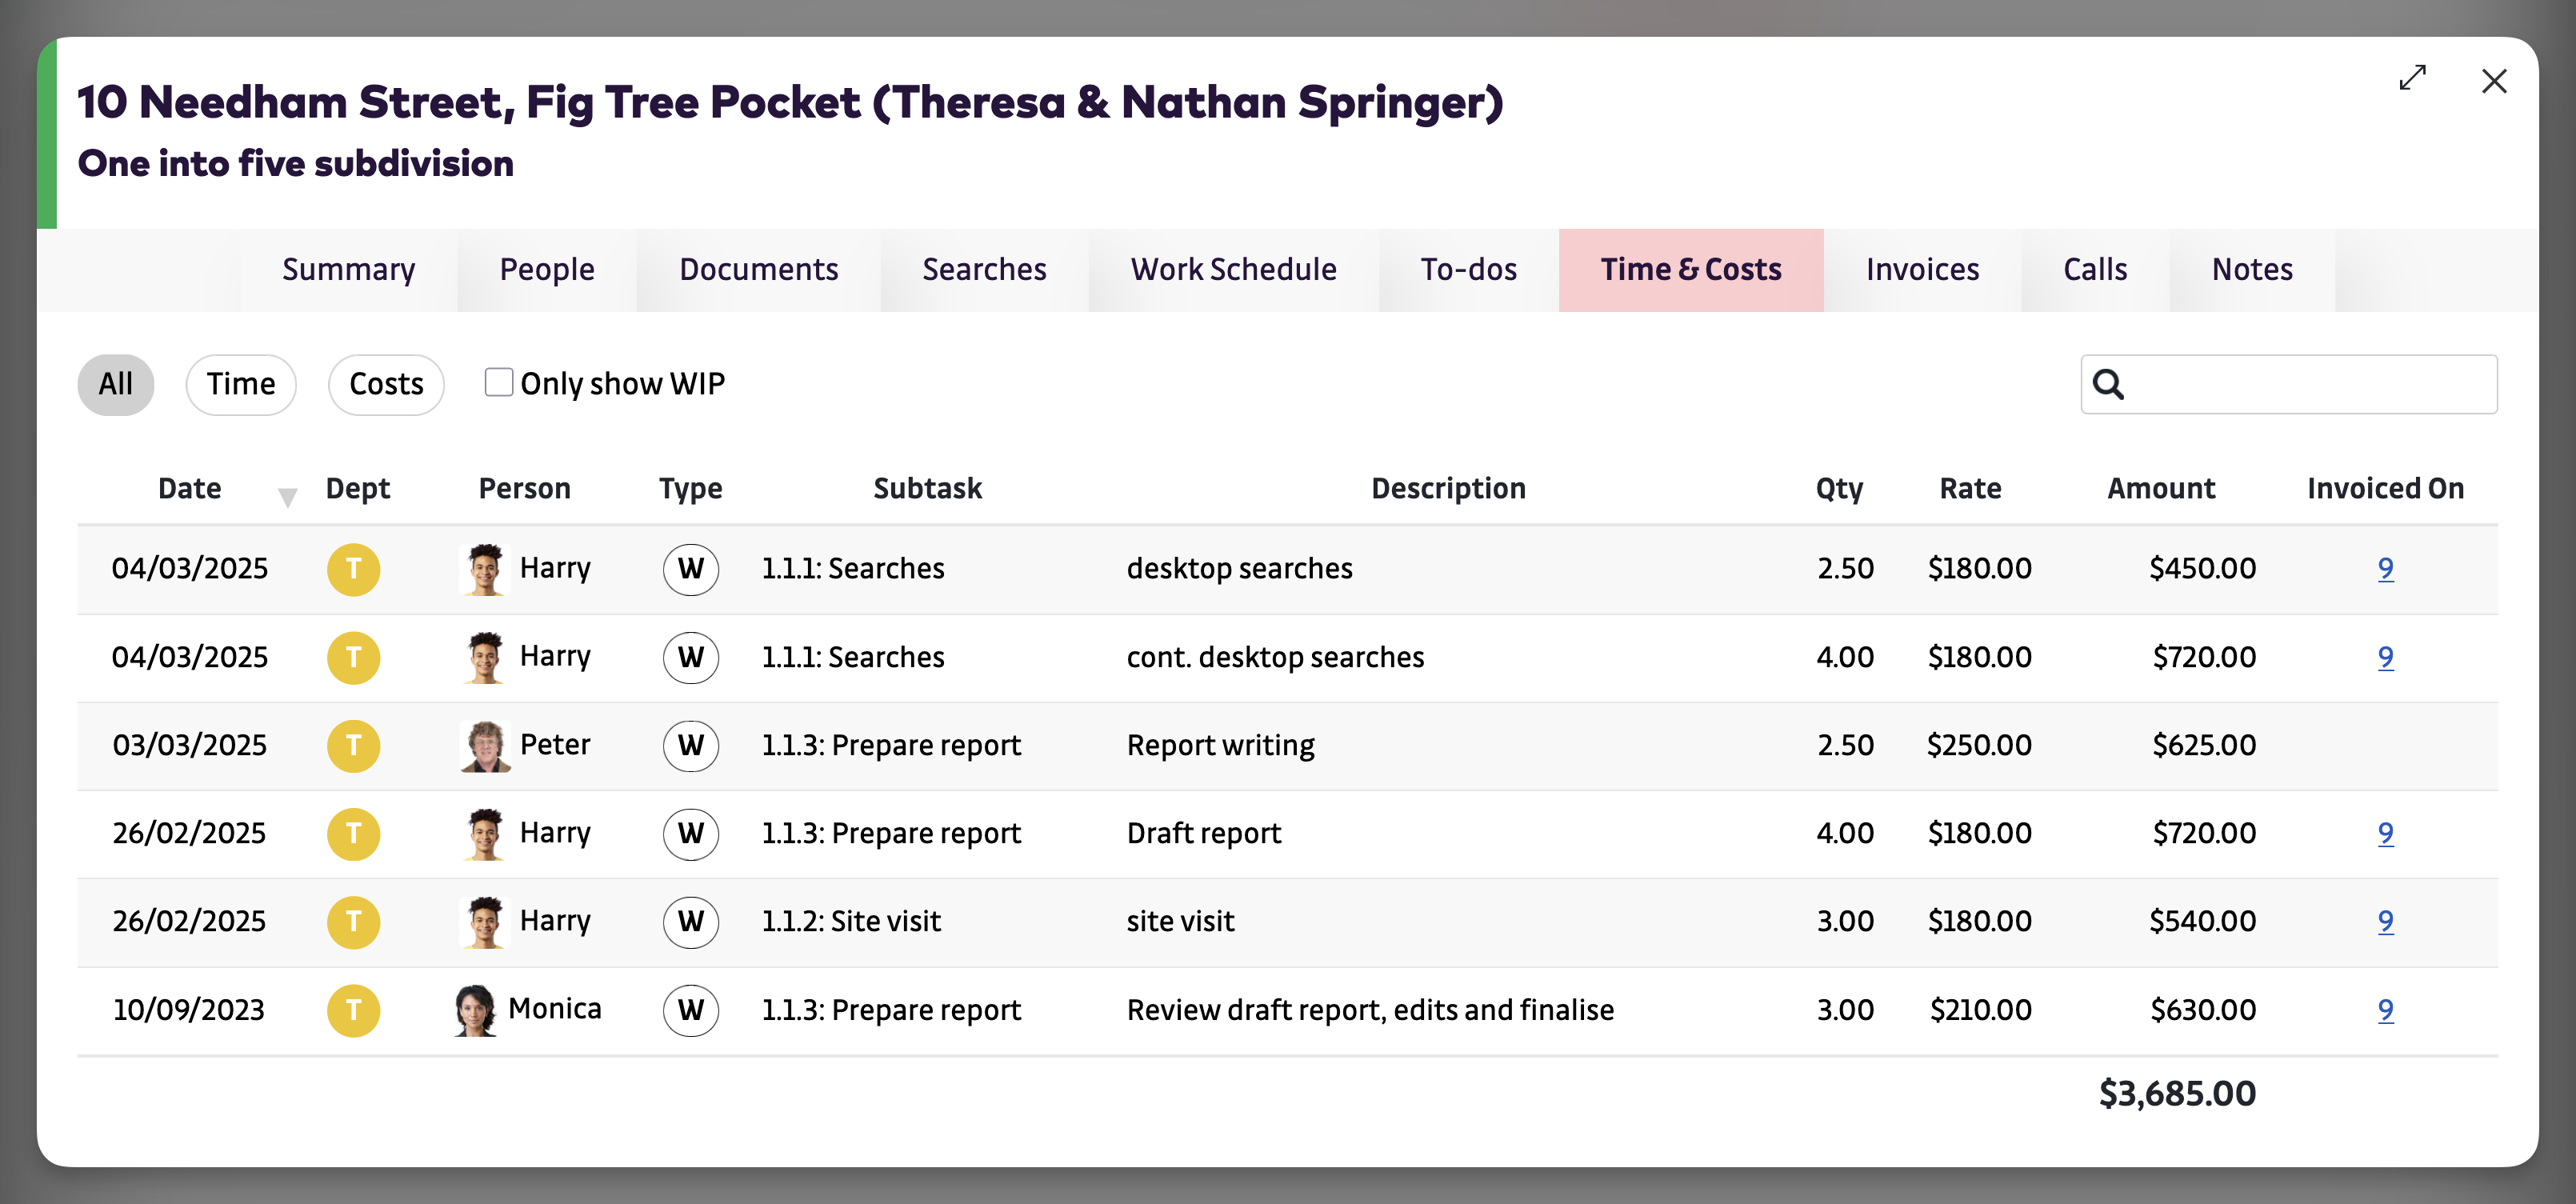Image resolution: width=2576 pixels, height=1204 pixels.
Task: Click the W type icon for Report writing
Action: pos(690,746)
